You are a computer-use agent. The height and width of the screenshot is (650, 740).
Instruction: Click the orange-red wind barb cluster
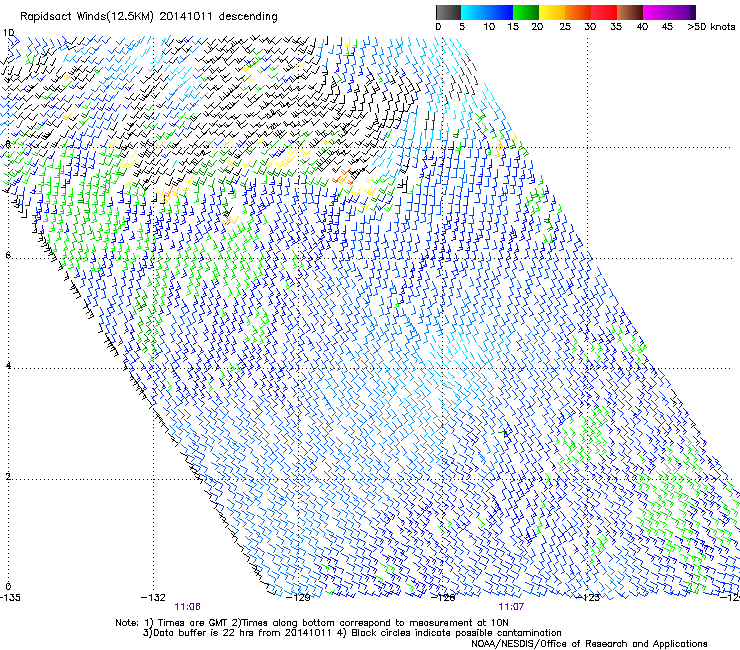(x=342, y=177)
